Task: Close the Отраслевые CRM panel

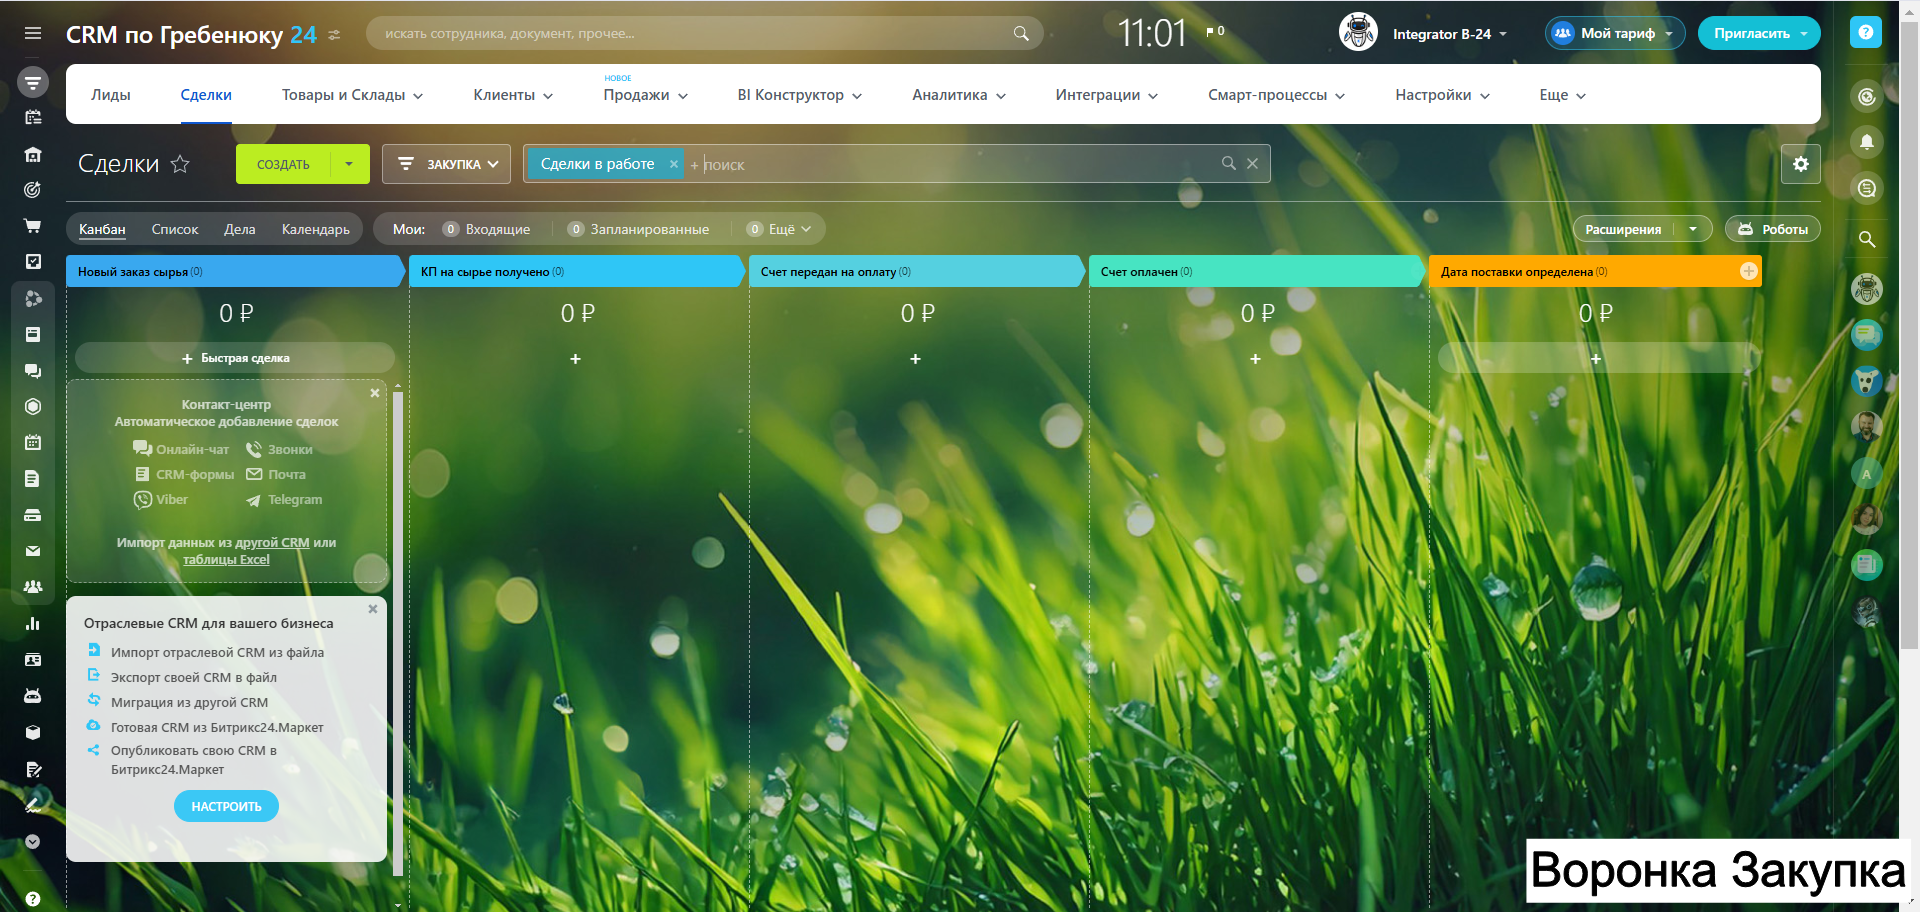Action: tap(373, 609)
